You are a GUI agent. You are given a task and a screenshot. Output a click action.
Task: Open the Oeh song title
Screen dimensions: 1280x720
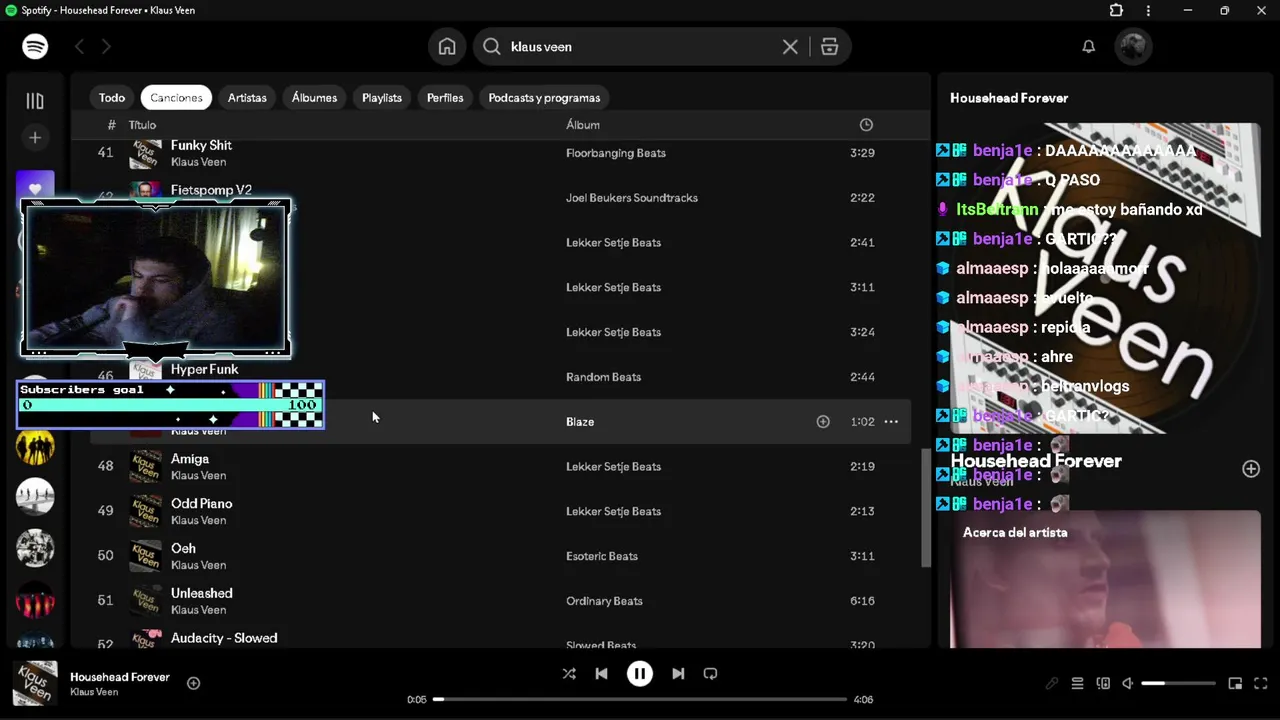click(x=183, y=549)
